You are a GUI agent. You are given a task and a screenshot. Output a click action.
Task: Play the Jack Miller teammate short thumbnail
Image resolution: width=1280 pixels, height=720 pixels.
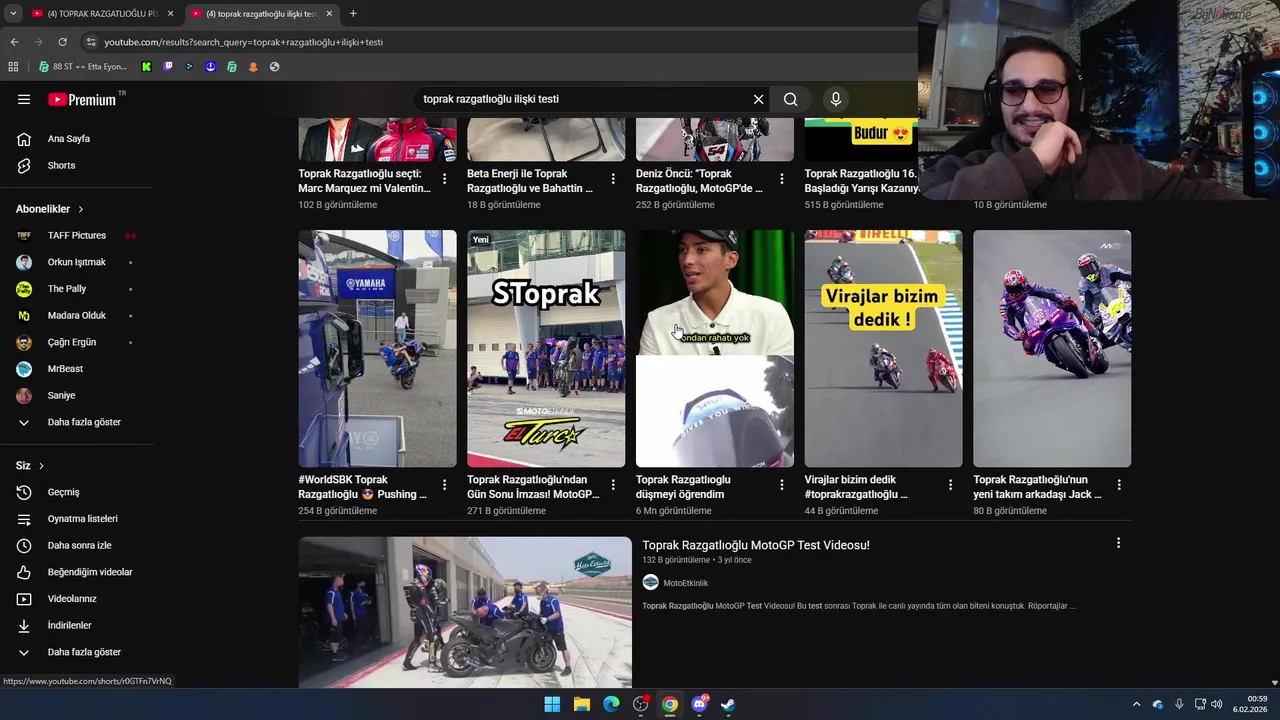tap(1052, 349)
